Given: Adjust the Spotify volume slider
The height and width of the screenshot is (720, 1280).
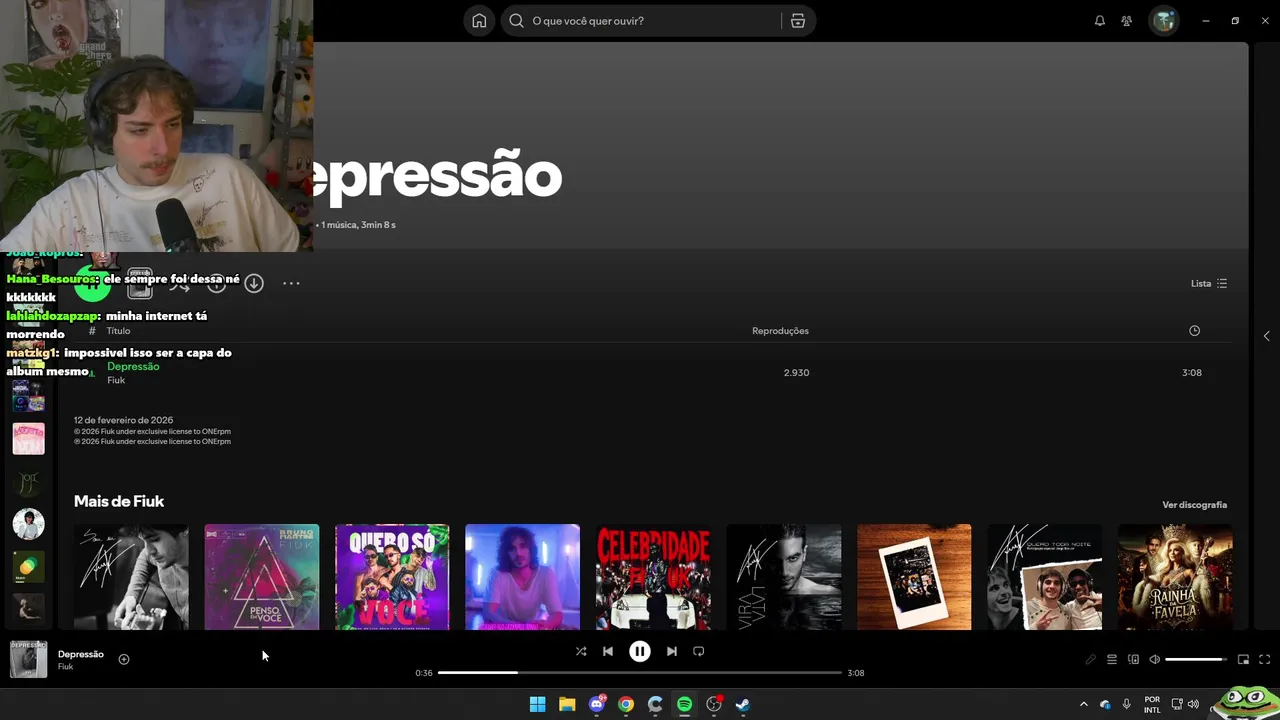Looking at the screenshot, I should pos(1195,660).
